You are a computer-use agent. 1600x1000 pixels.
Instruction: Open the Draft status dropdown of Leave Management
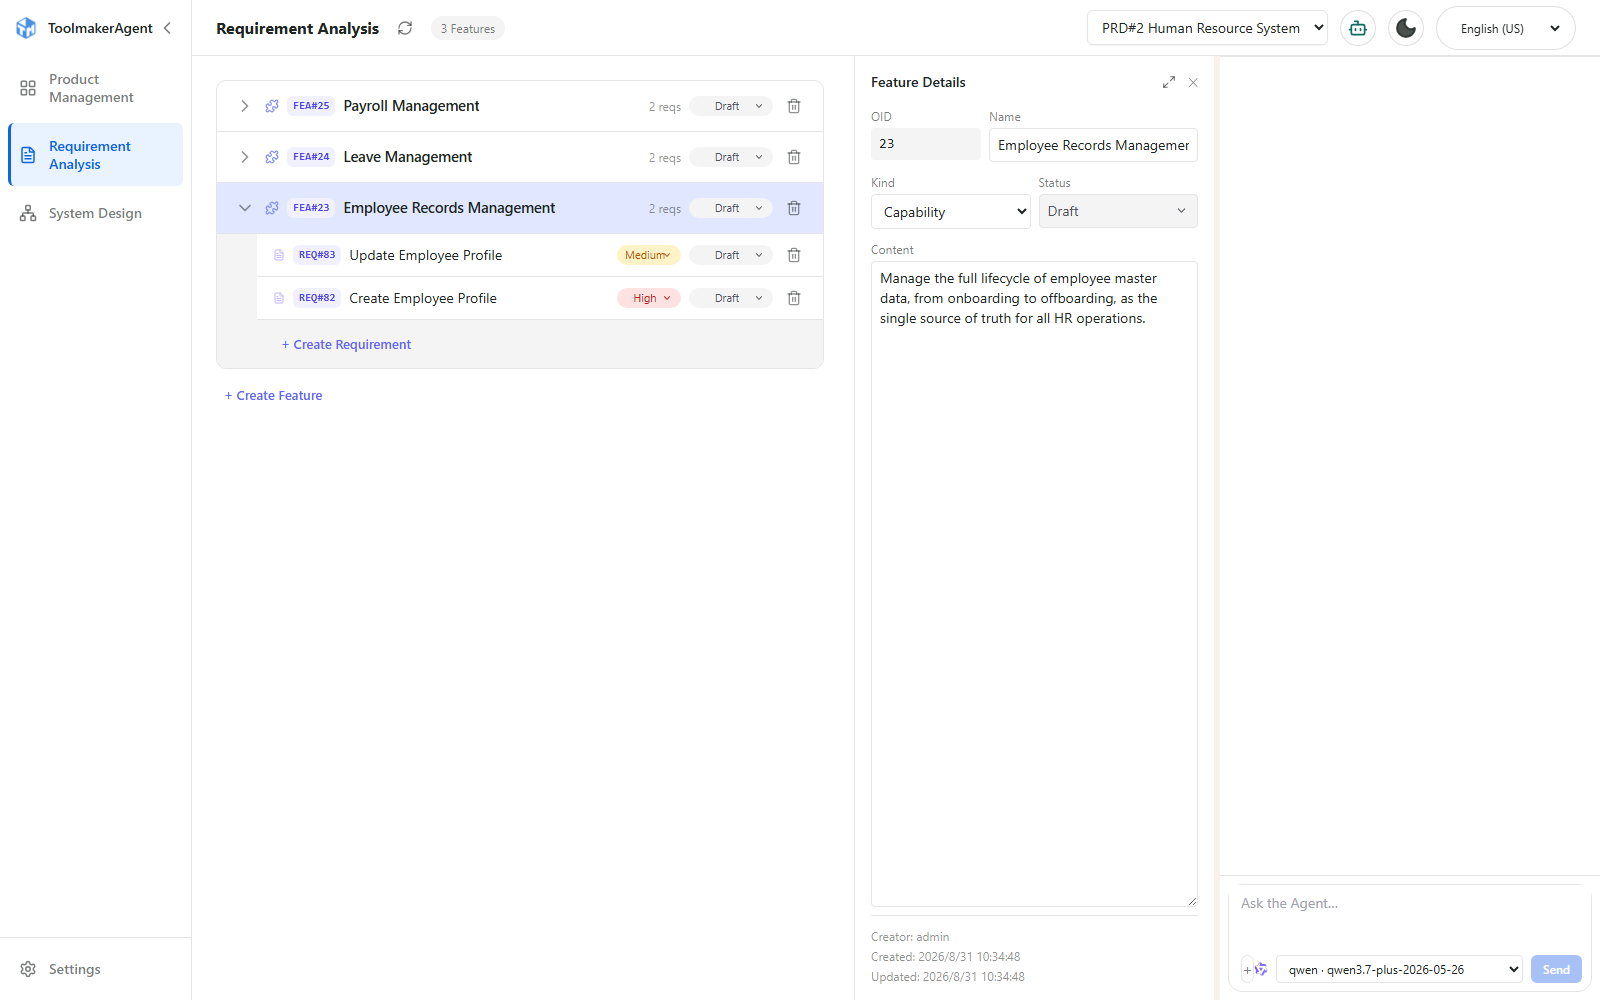coord(731,157)
